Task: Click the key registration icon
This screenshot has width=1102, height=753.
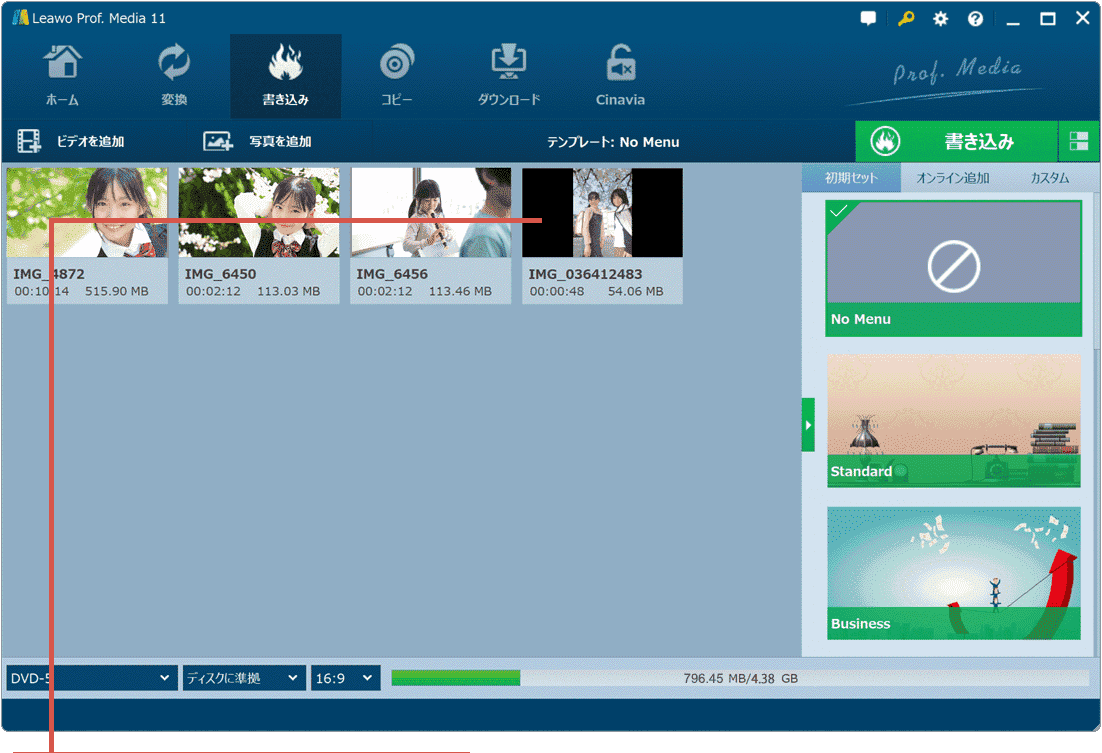Action: coord(905,19)
